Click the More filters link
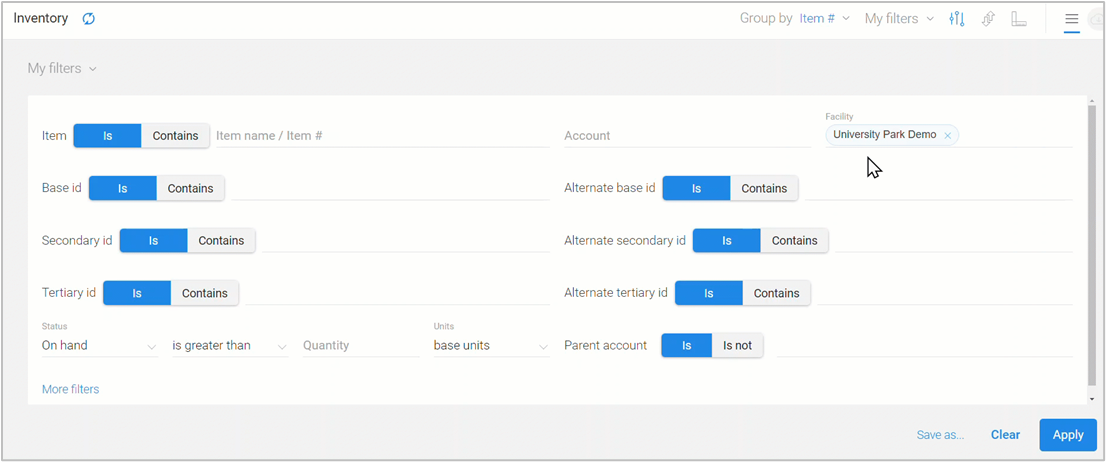Image resolution: width=1106 pixels, height=462 pixels. 70,389
